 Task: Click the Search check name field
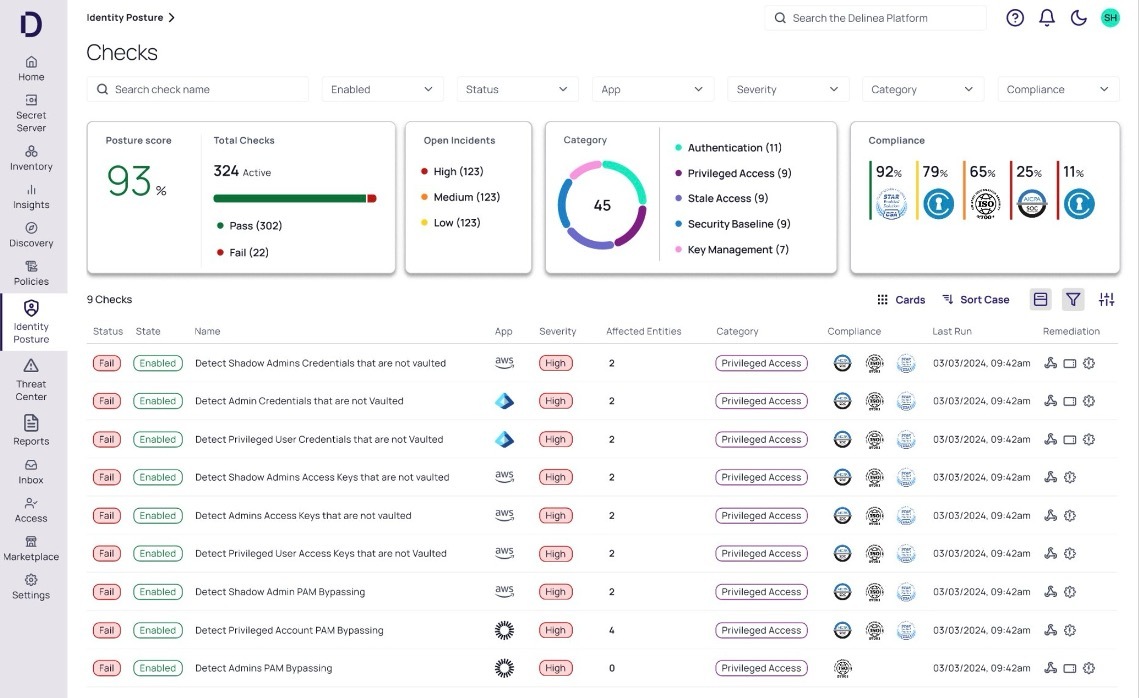(198, 89)
